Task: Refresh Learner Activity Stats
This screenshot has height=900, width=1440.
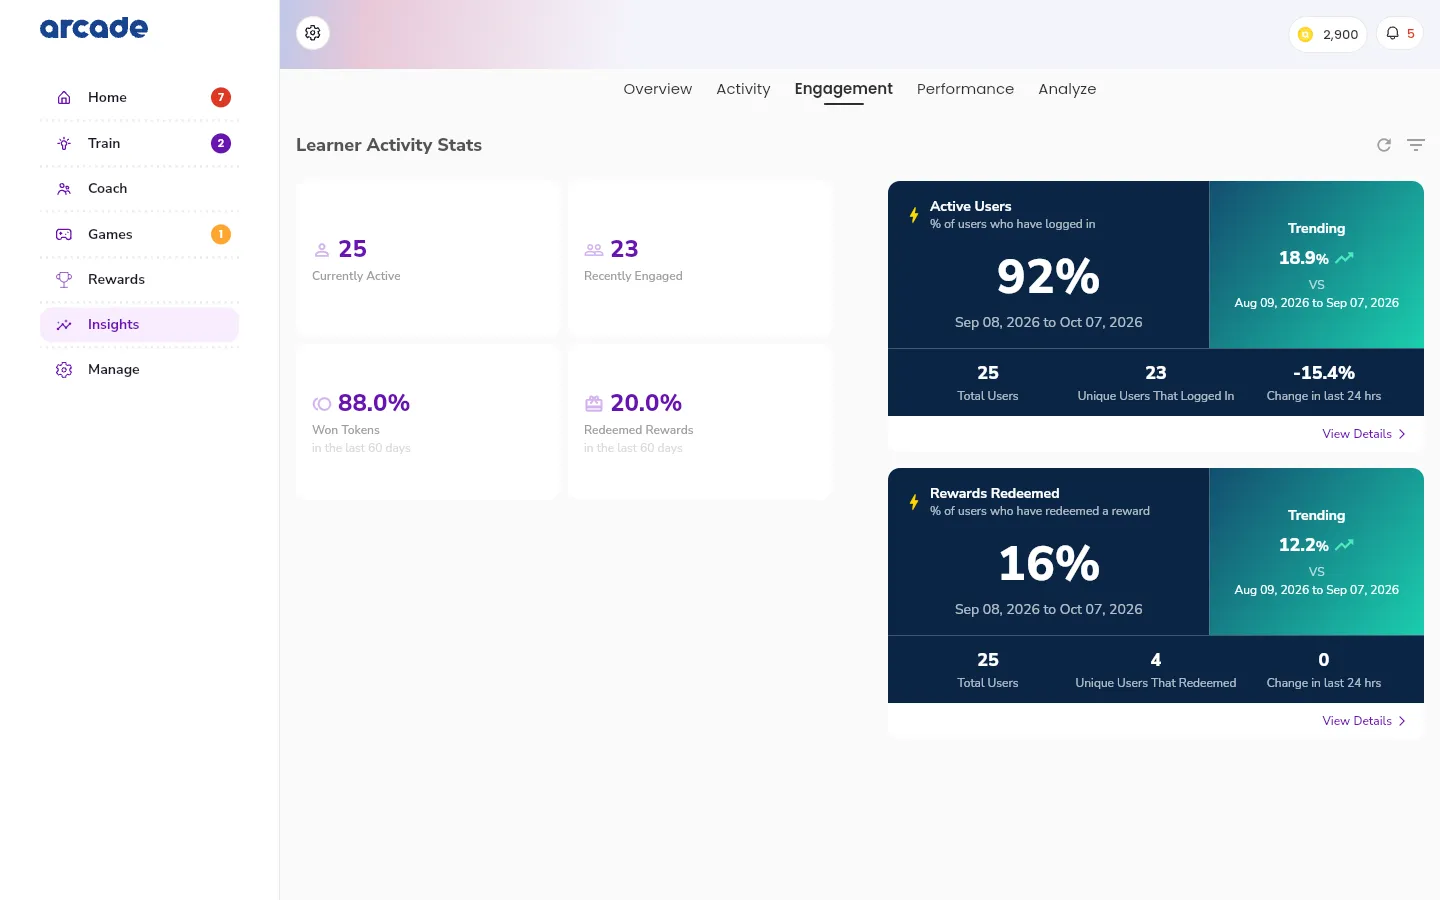Action: [1384, 145]
